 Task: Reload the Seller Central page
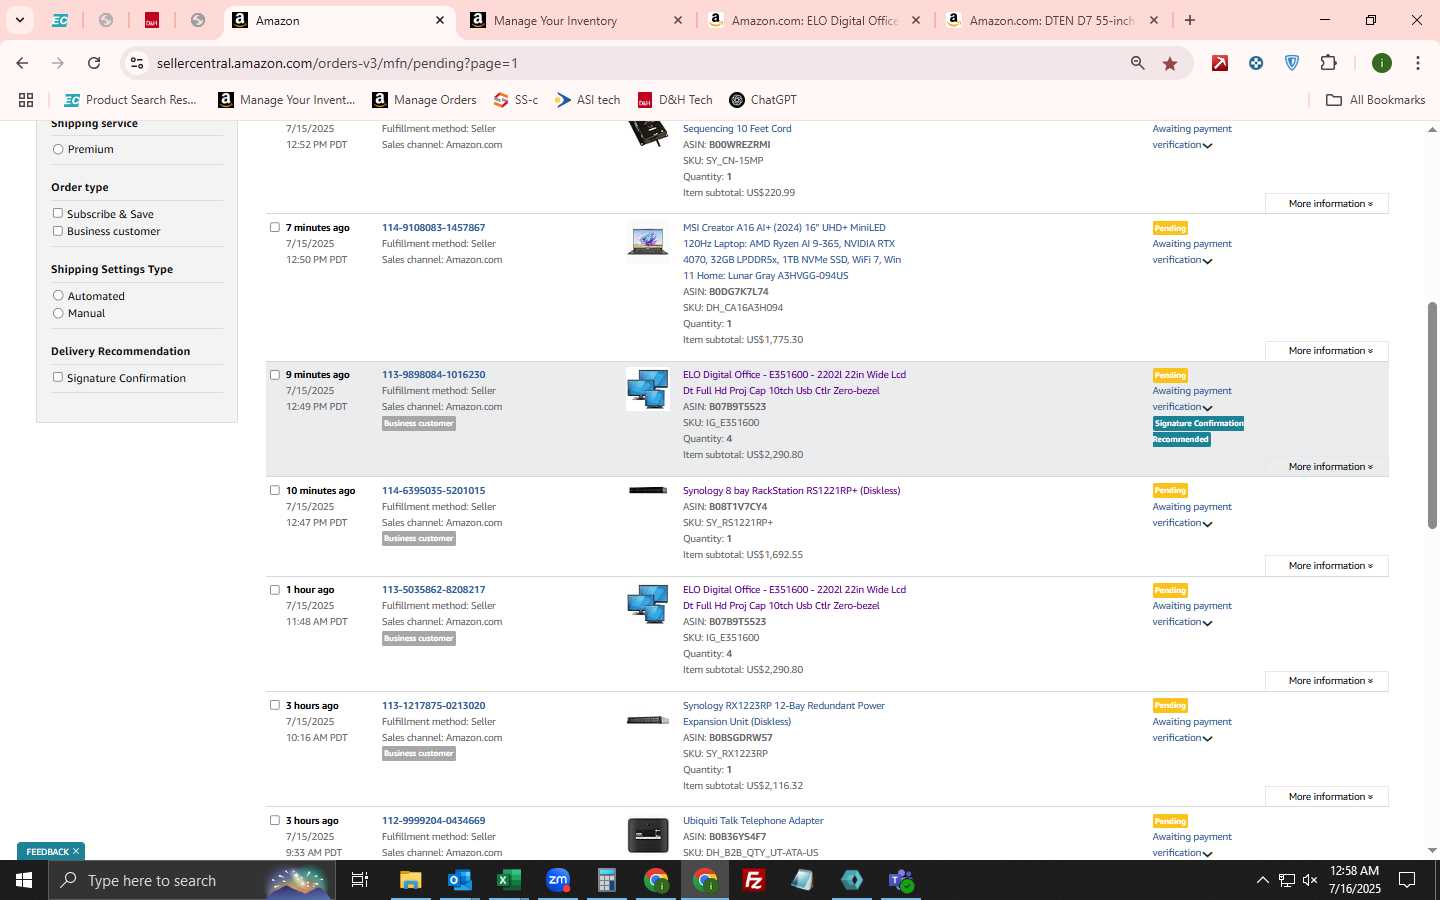click(x=94, y=63)
